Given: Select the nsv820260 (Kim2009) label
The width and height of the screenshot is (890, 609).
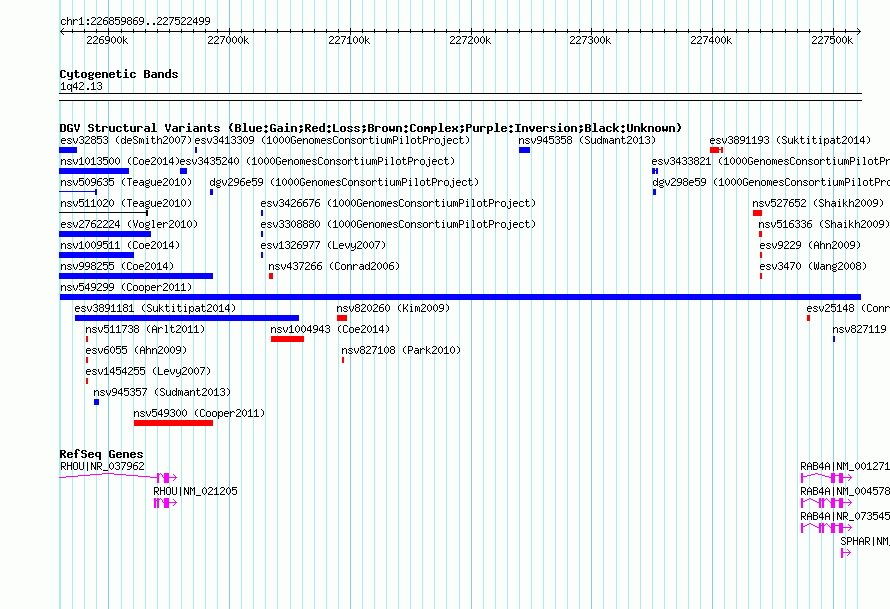Looking at the screenshot, I should click(x=393, y=308).
